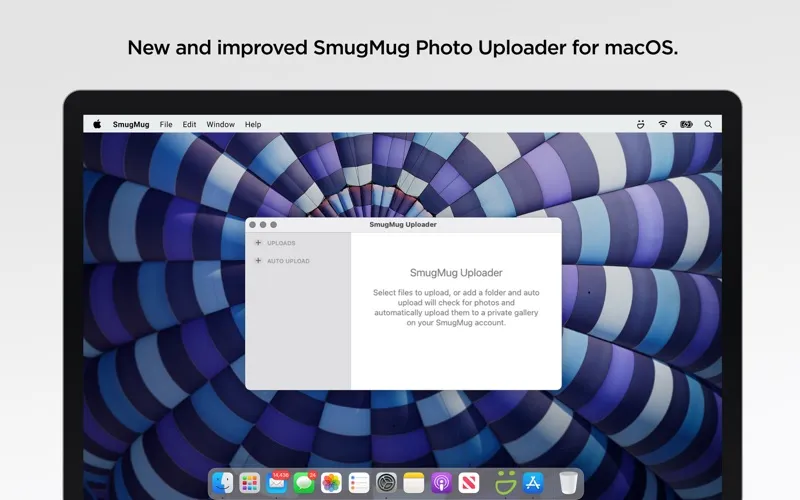This screenshot has height=500, width=800.
Task: Click the plus icon next to UPLOADS
Action: pos(258,243)
